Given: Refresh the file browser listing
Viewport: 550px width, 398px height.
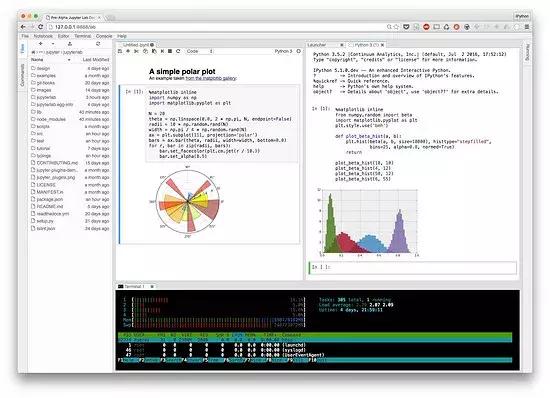Looking at the screenshot, I should coord(98,43).
